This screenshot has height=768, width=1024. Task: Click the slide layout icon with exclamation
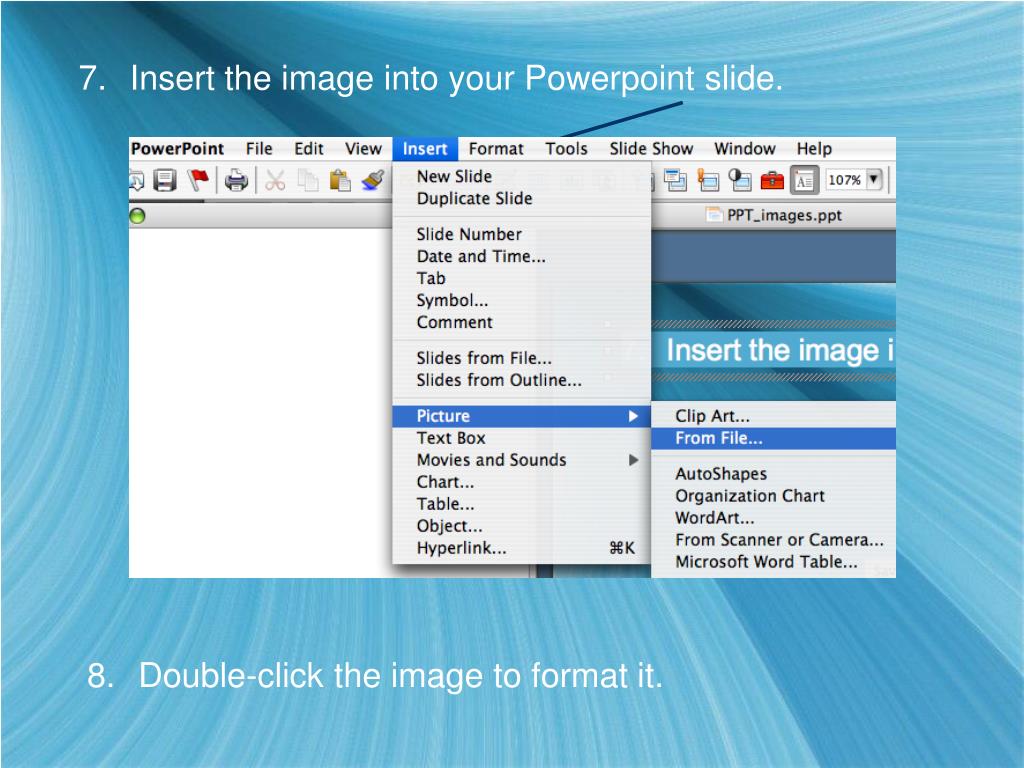[708, 180]
